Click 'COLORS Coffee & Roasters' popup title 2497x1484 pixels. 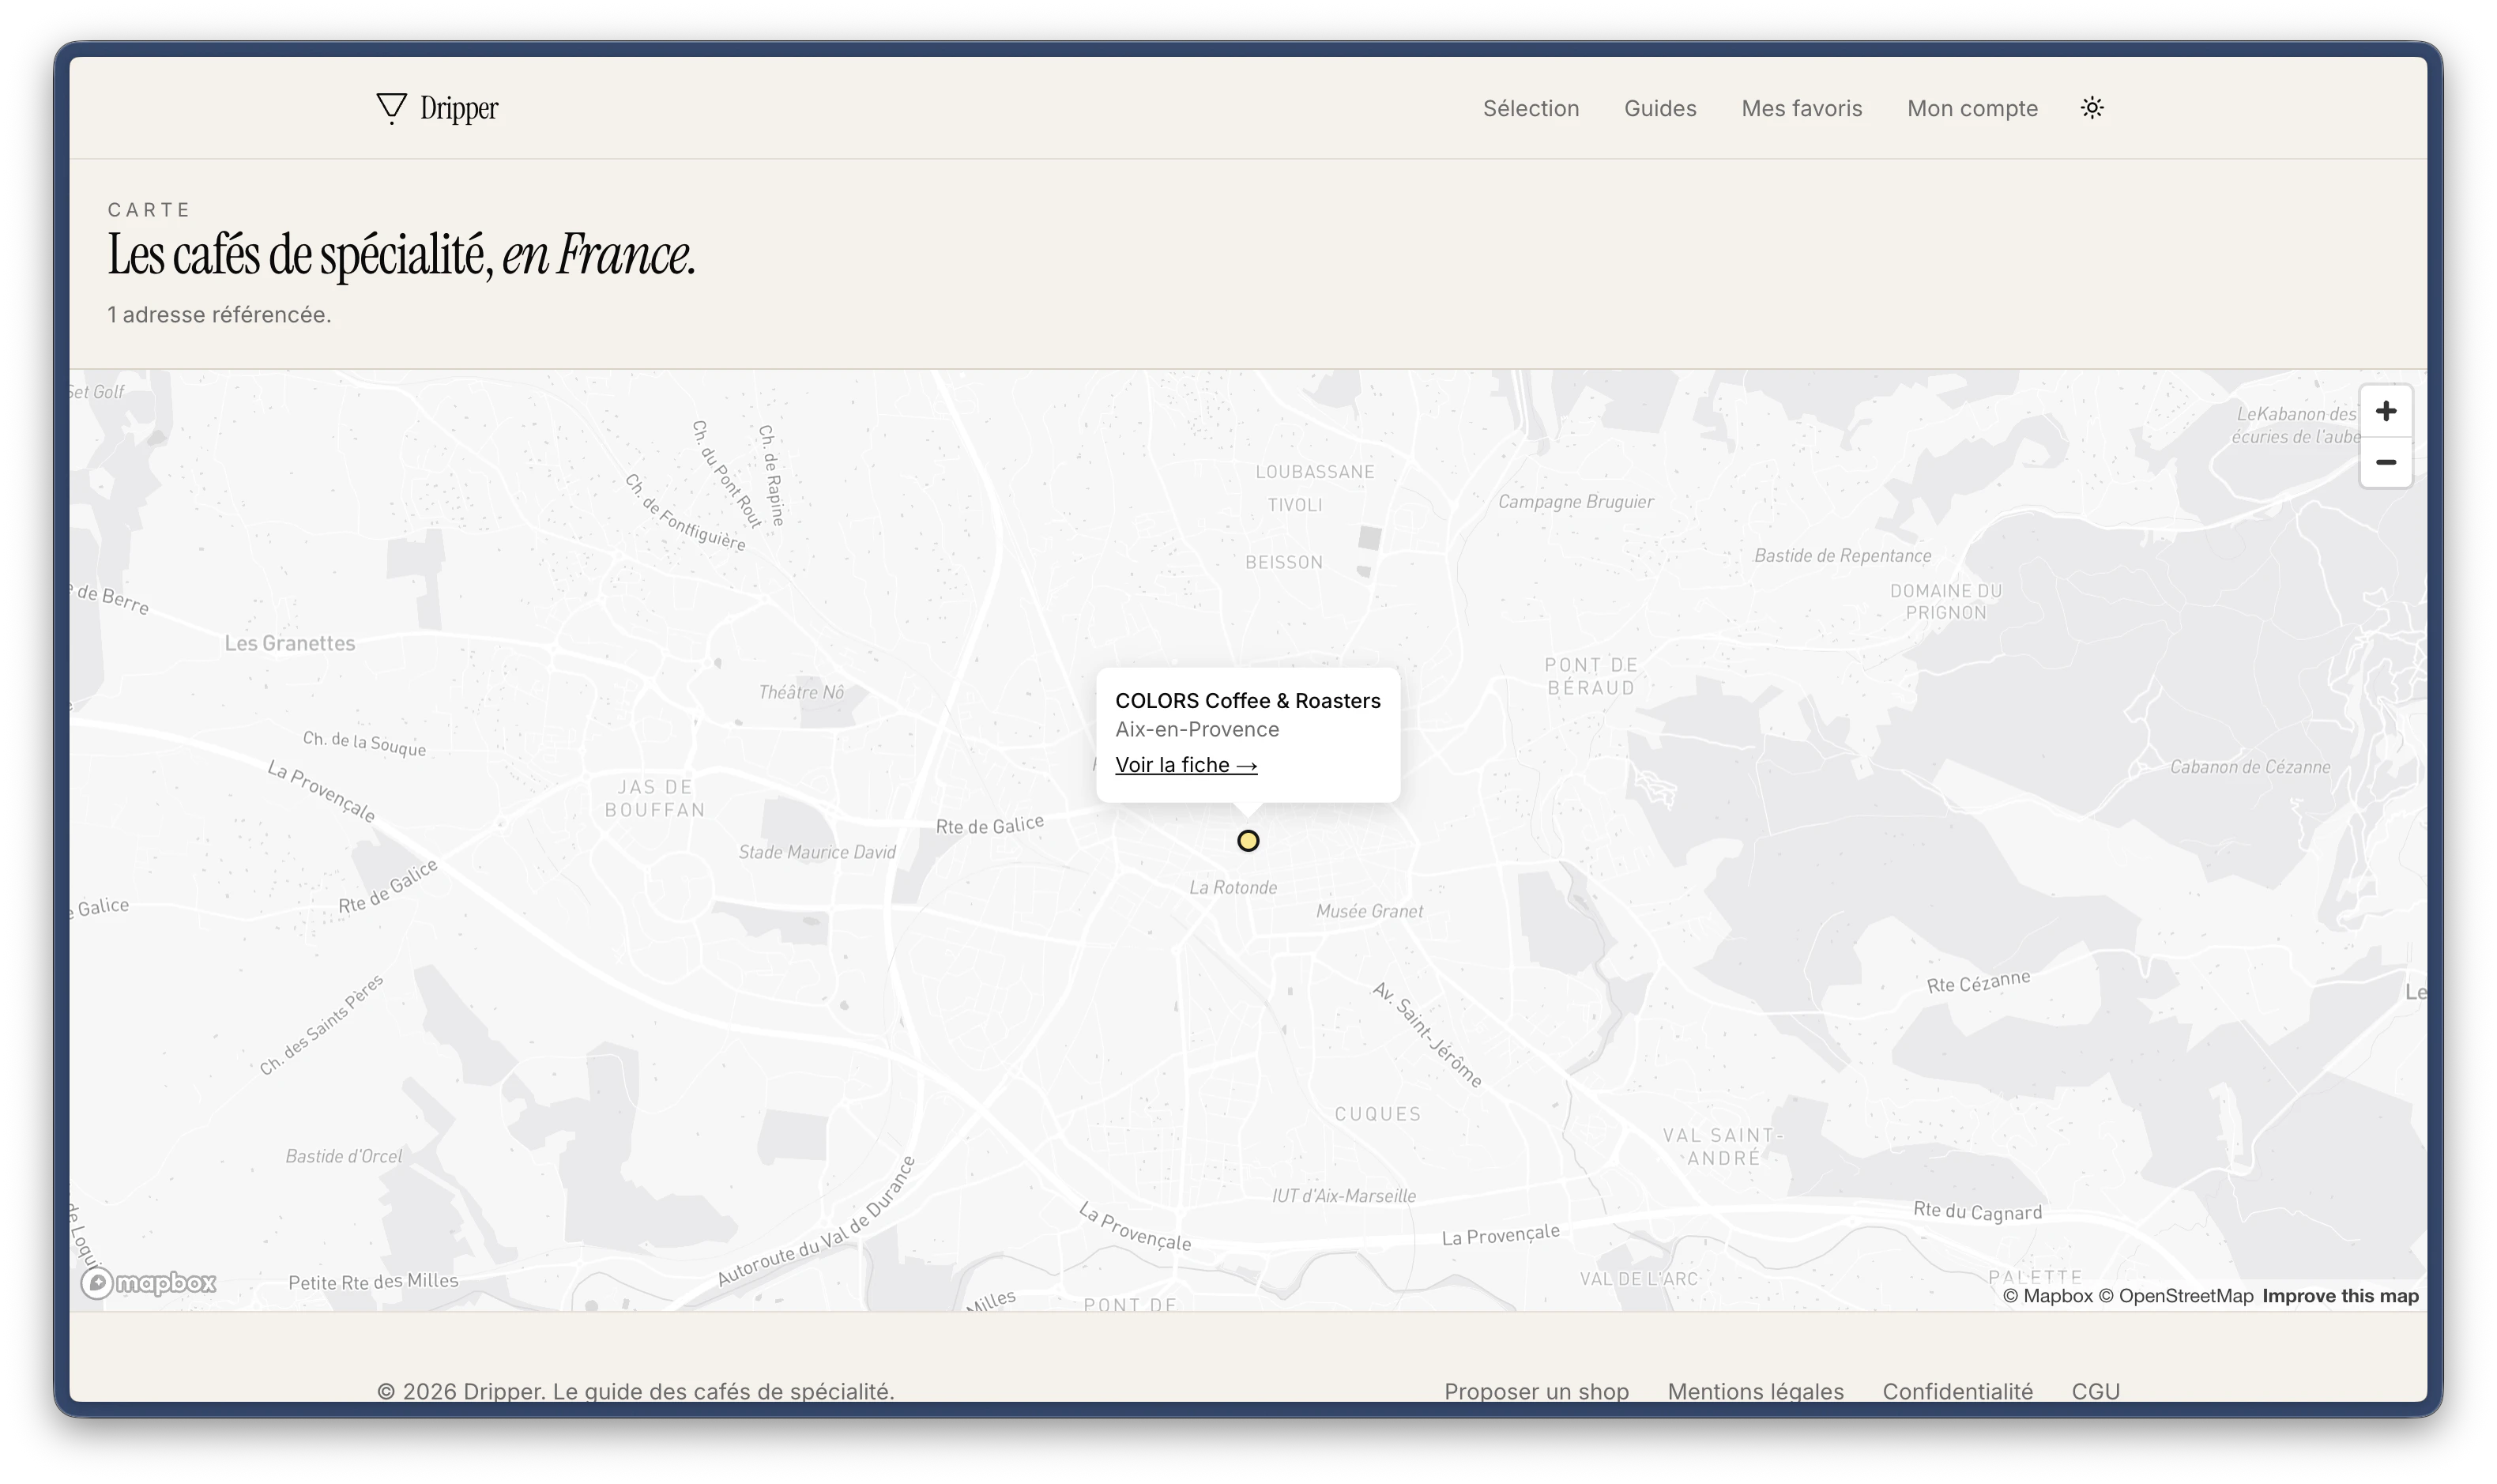click(1248, 701)
